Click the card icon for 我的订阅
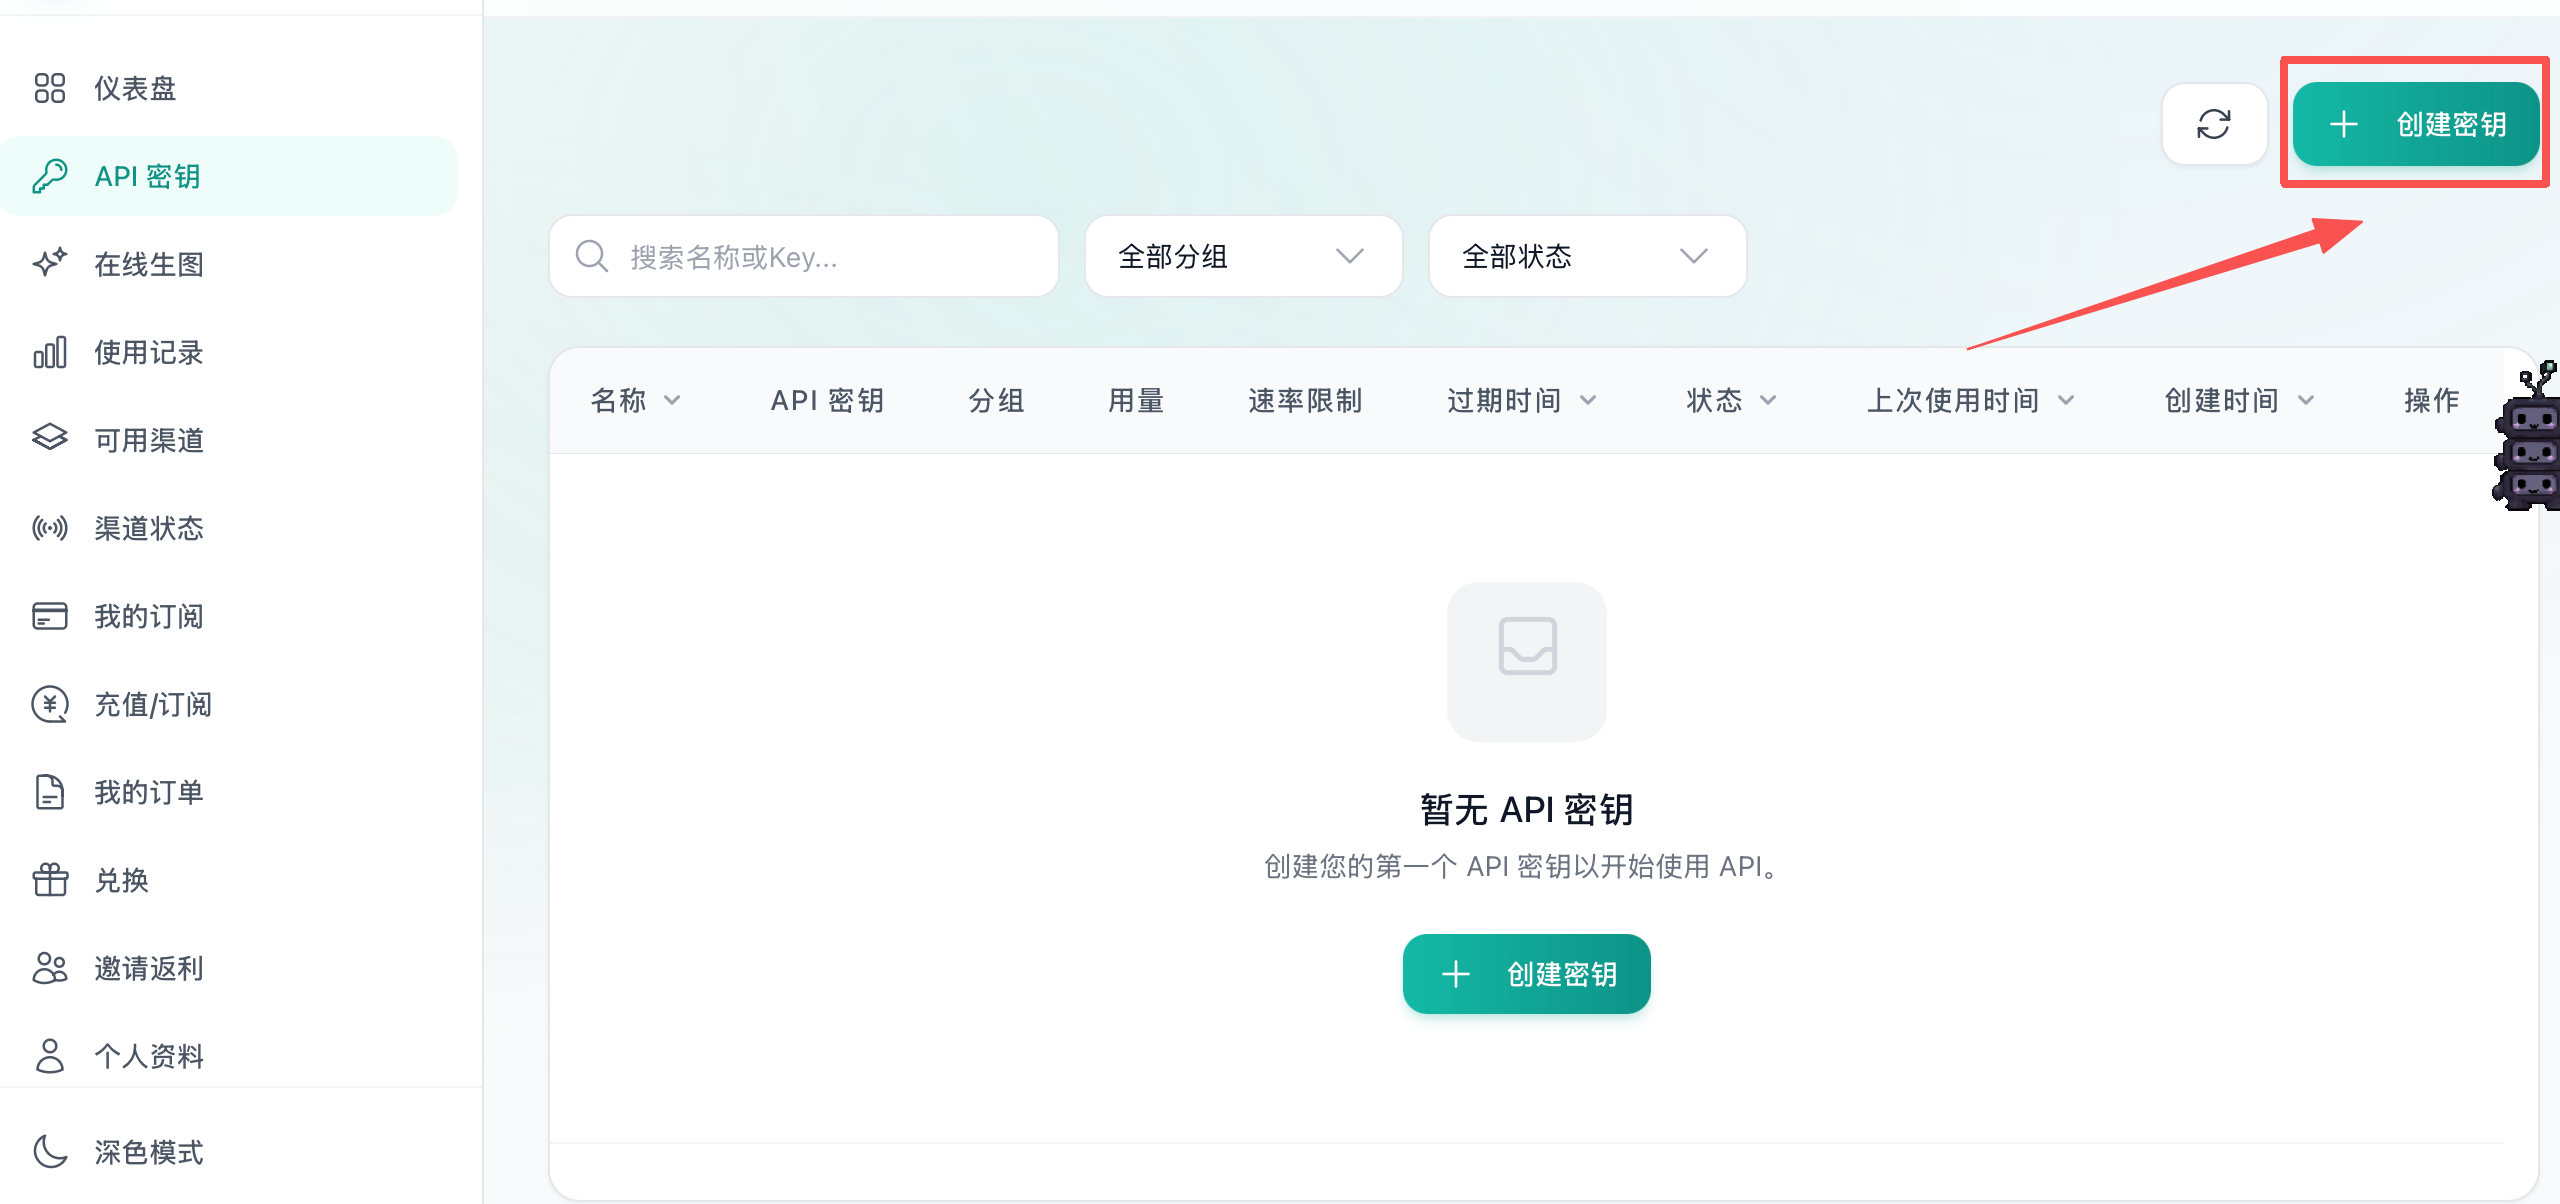The image size is (2560, 1204). click(49, 616)
